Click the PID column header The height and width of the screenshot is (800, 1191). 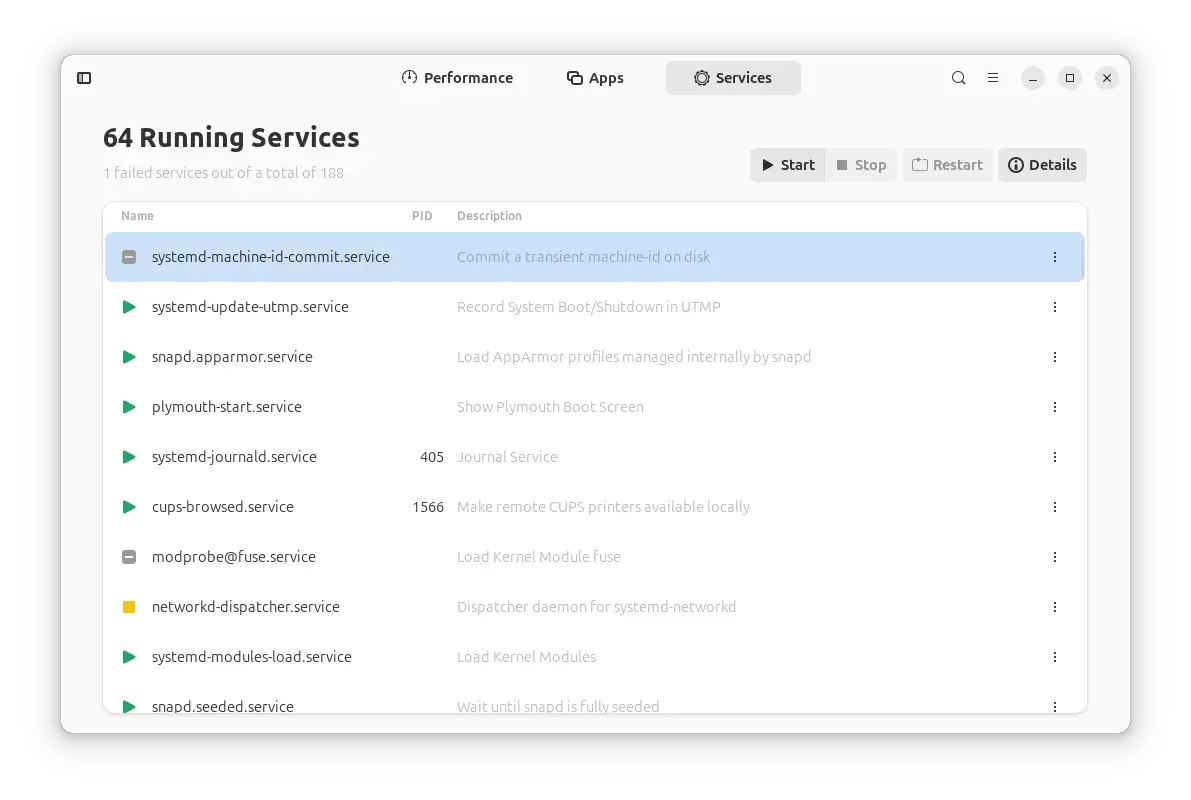coord(422,216)
